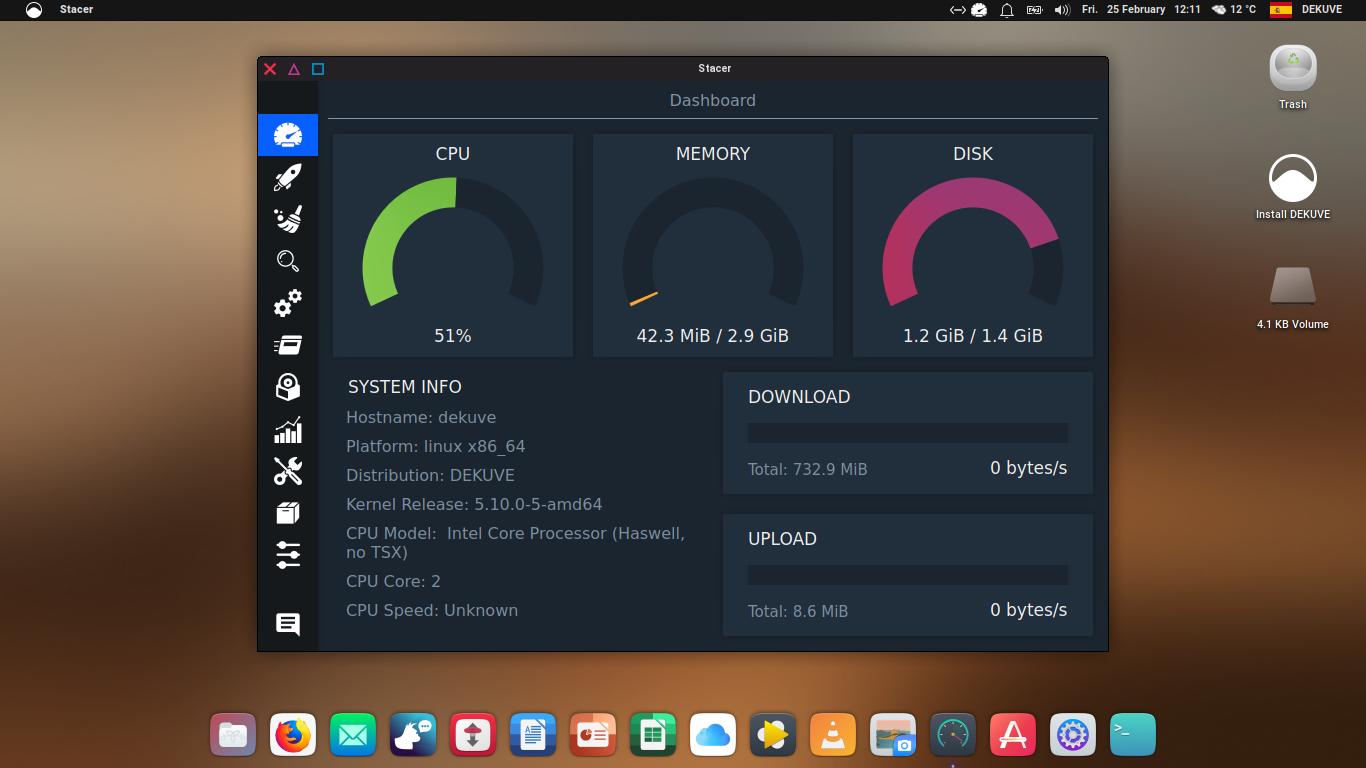Open file manager from the dock
Viewport: 1366px width, 768px height.
233,736
